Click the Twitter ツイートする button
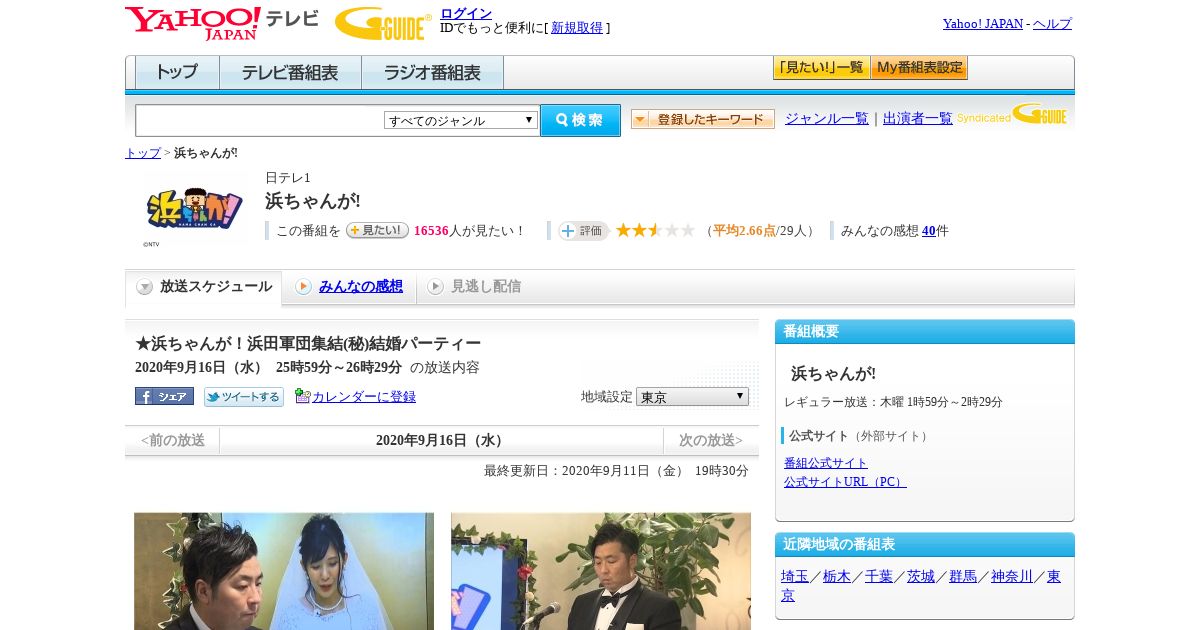The width and height of the screenshot is (1200, 630). [x=244, y=396]
